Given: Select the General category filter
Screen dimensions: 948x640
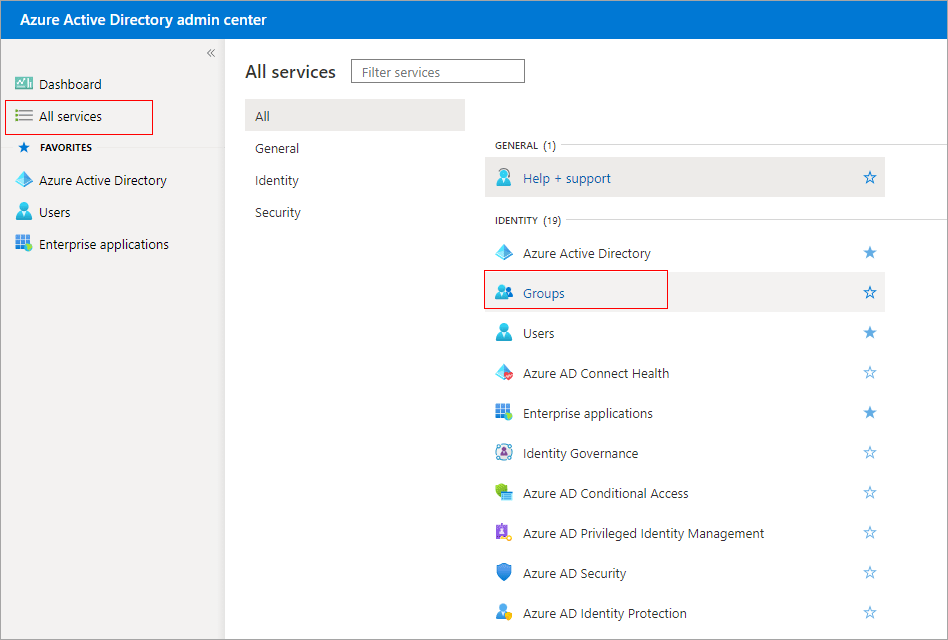Looking at the screenshot, I should point(277,148).
